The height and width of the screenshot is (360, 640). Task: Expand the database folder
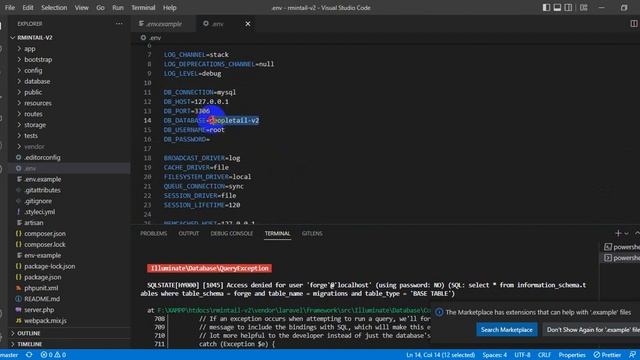pyautogui.click(x=37, y=81)
